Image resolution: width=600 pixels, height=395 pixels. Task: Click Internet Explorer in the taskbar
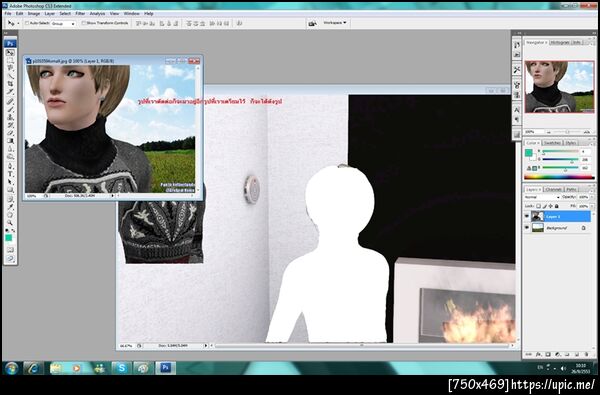point(33,368)
